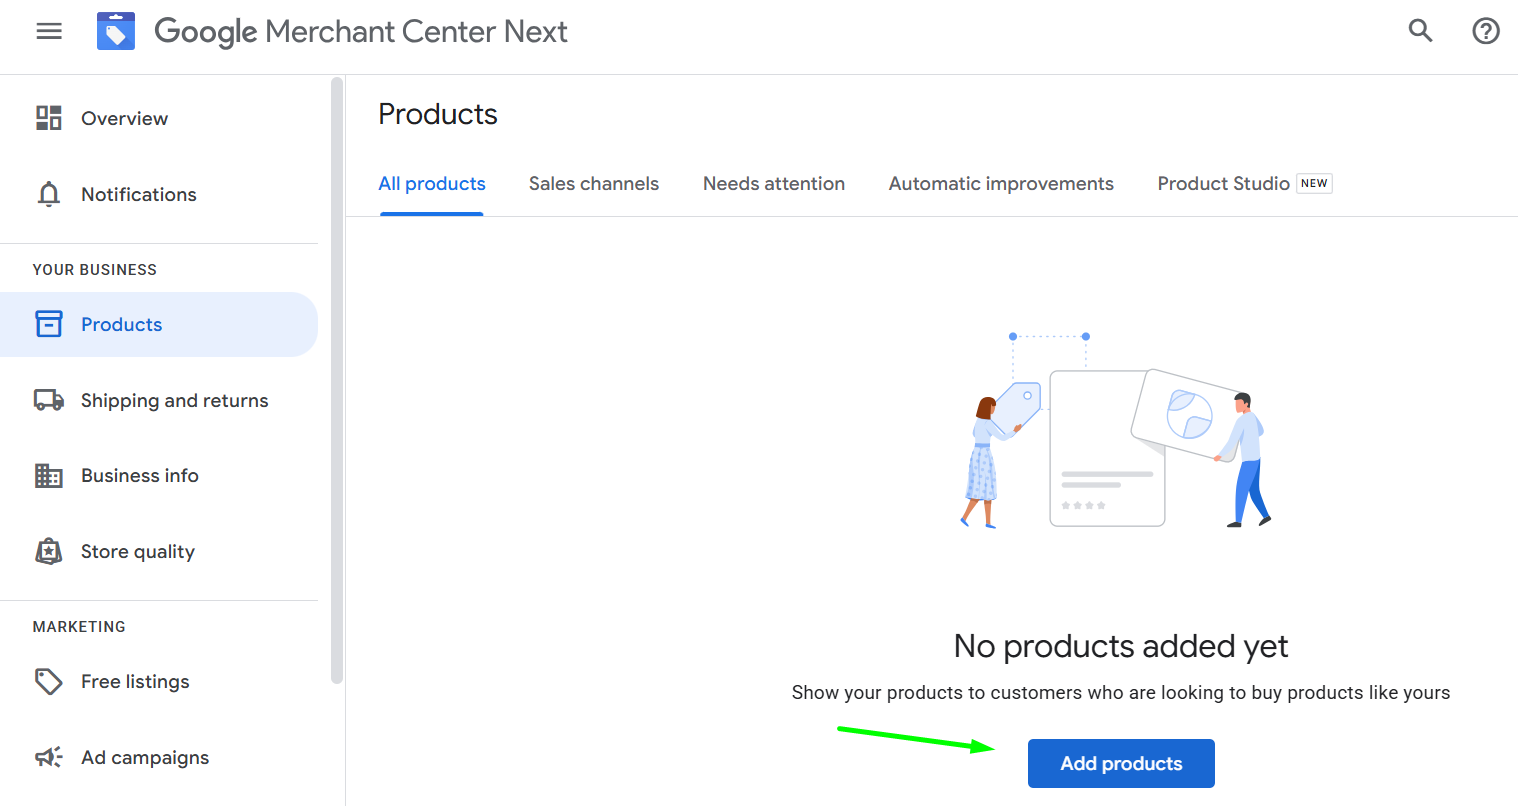
Task: Select the Store quality badge icon
Action: click(48, 551)
